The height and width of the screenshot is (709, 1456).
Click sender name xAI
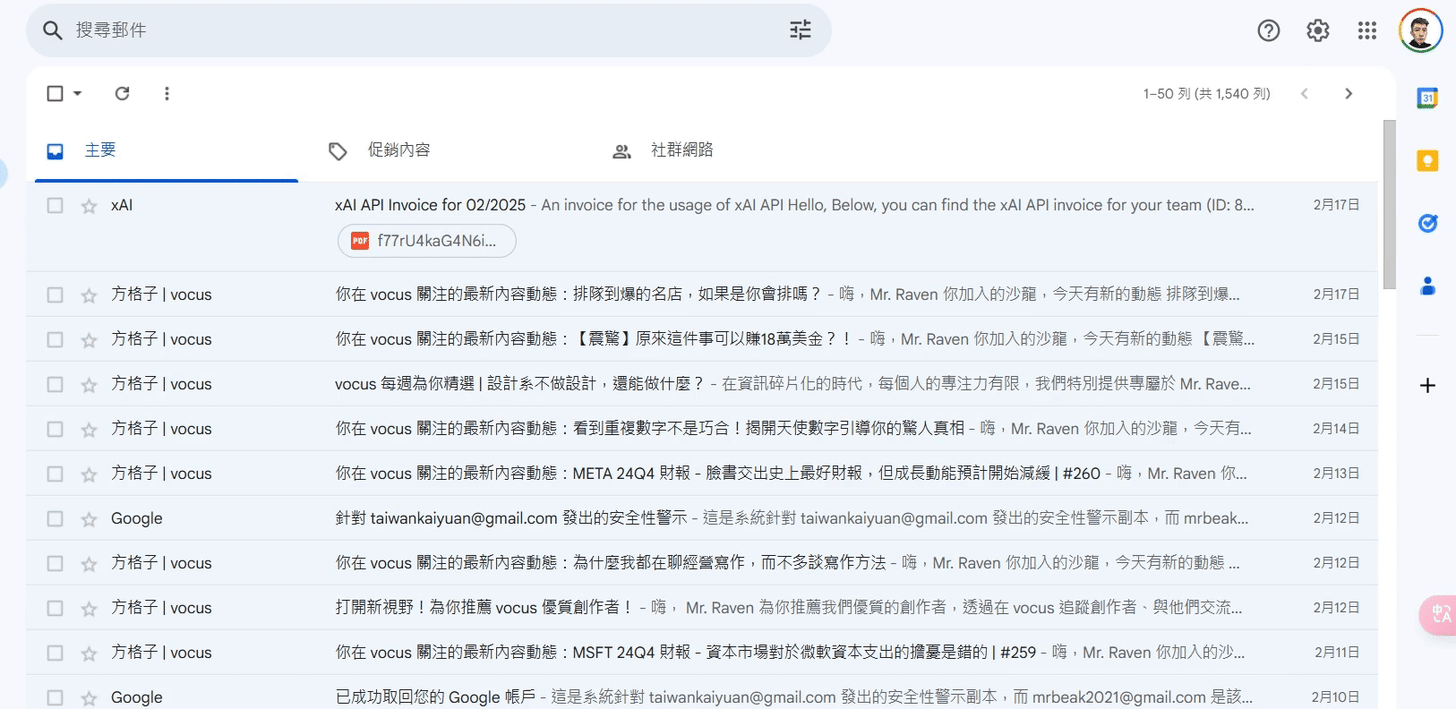coord(122,205)
